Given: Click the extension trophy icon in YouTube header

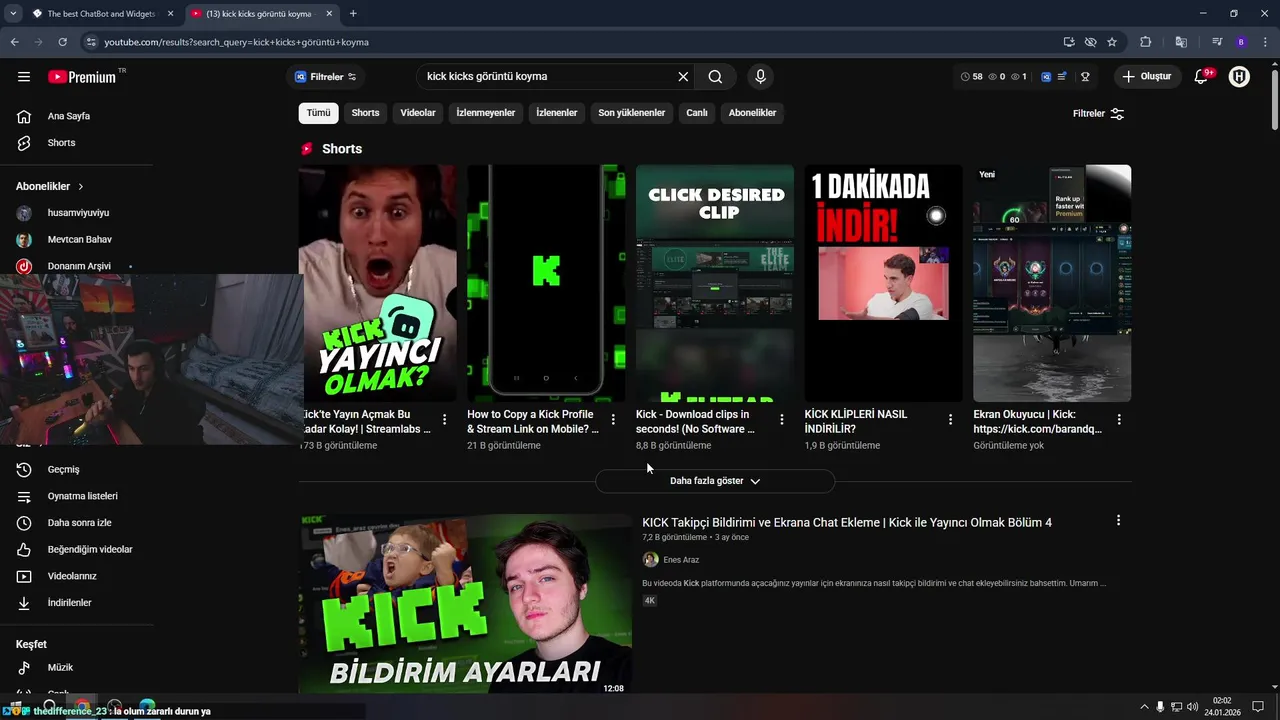Looking at the screenshot, I should tap(1085, 77).
